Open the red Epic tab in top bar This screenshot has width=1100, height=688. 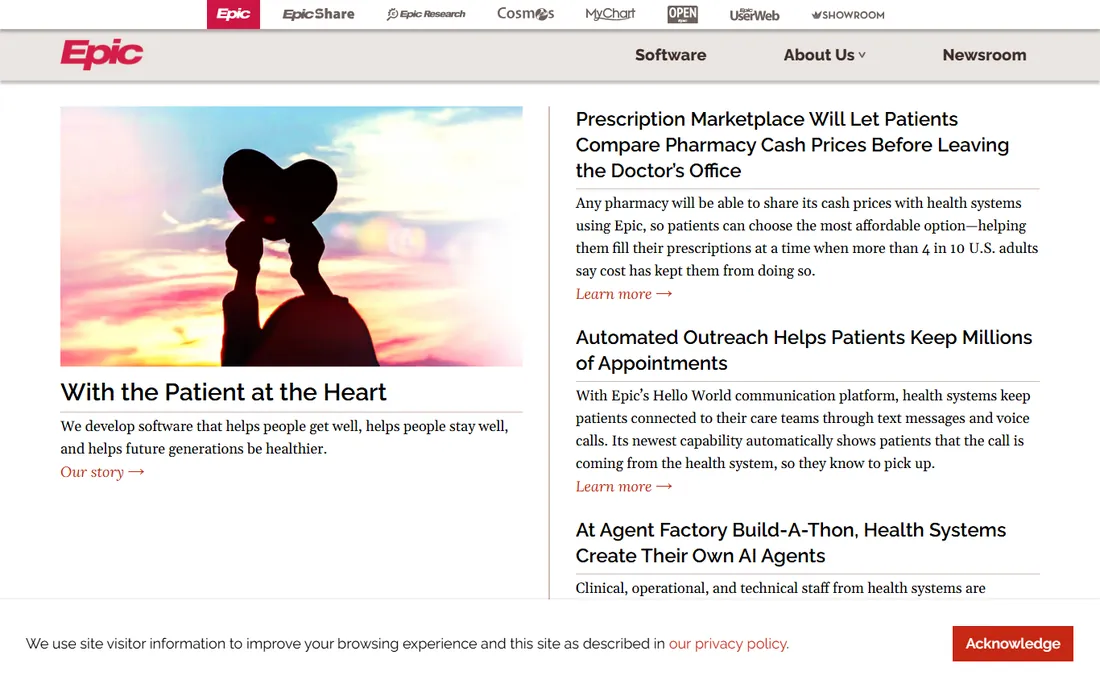tap(233, 14)
